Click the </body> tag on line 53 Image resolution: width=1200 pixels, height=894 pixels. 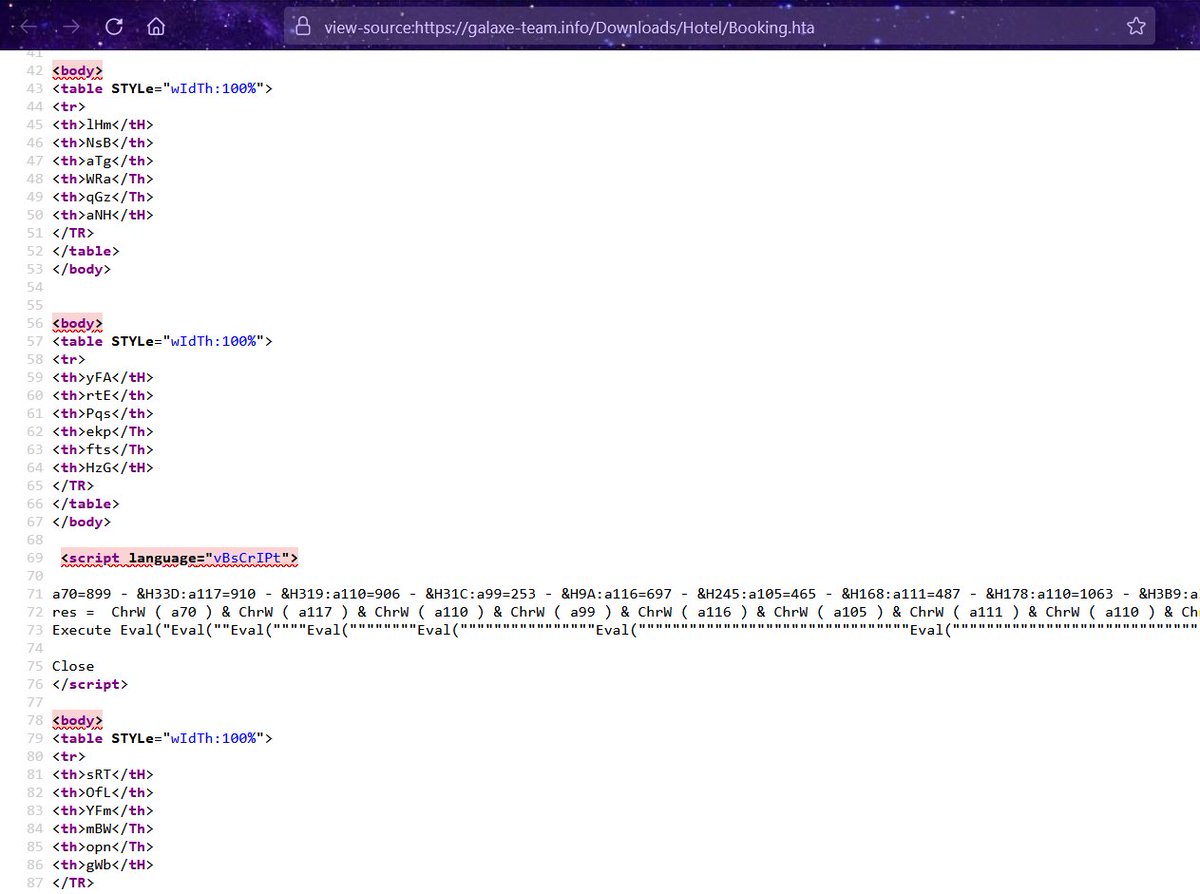82,269
